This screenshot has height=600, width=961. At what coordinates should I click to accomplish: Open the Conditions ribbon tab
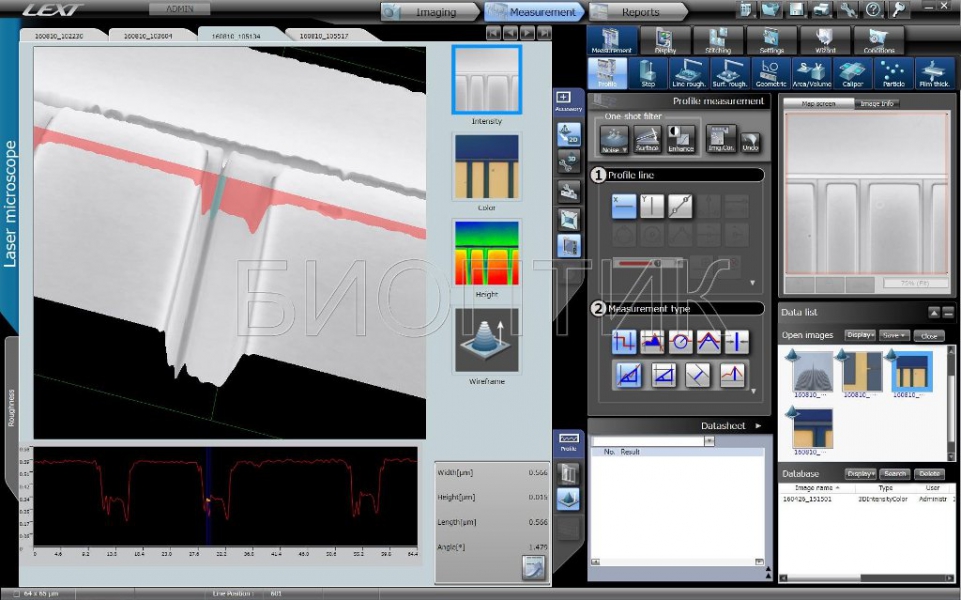(x=878, y=40)
